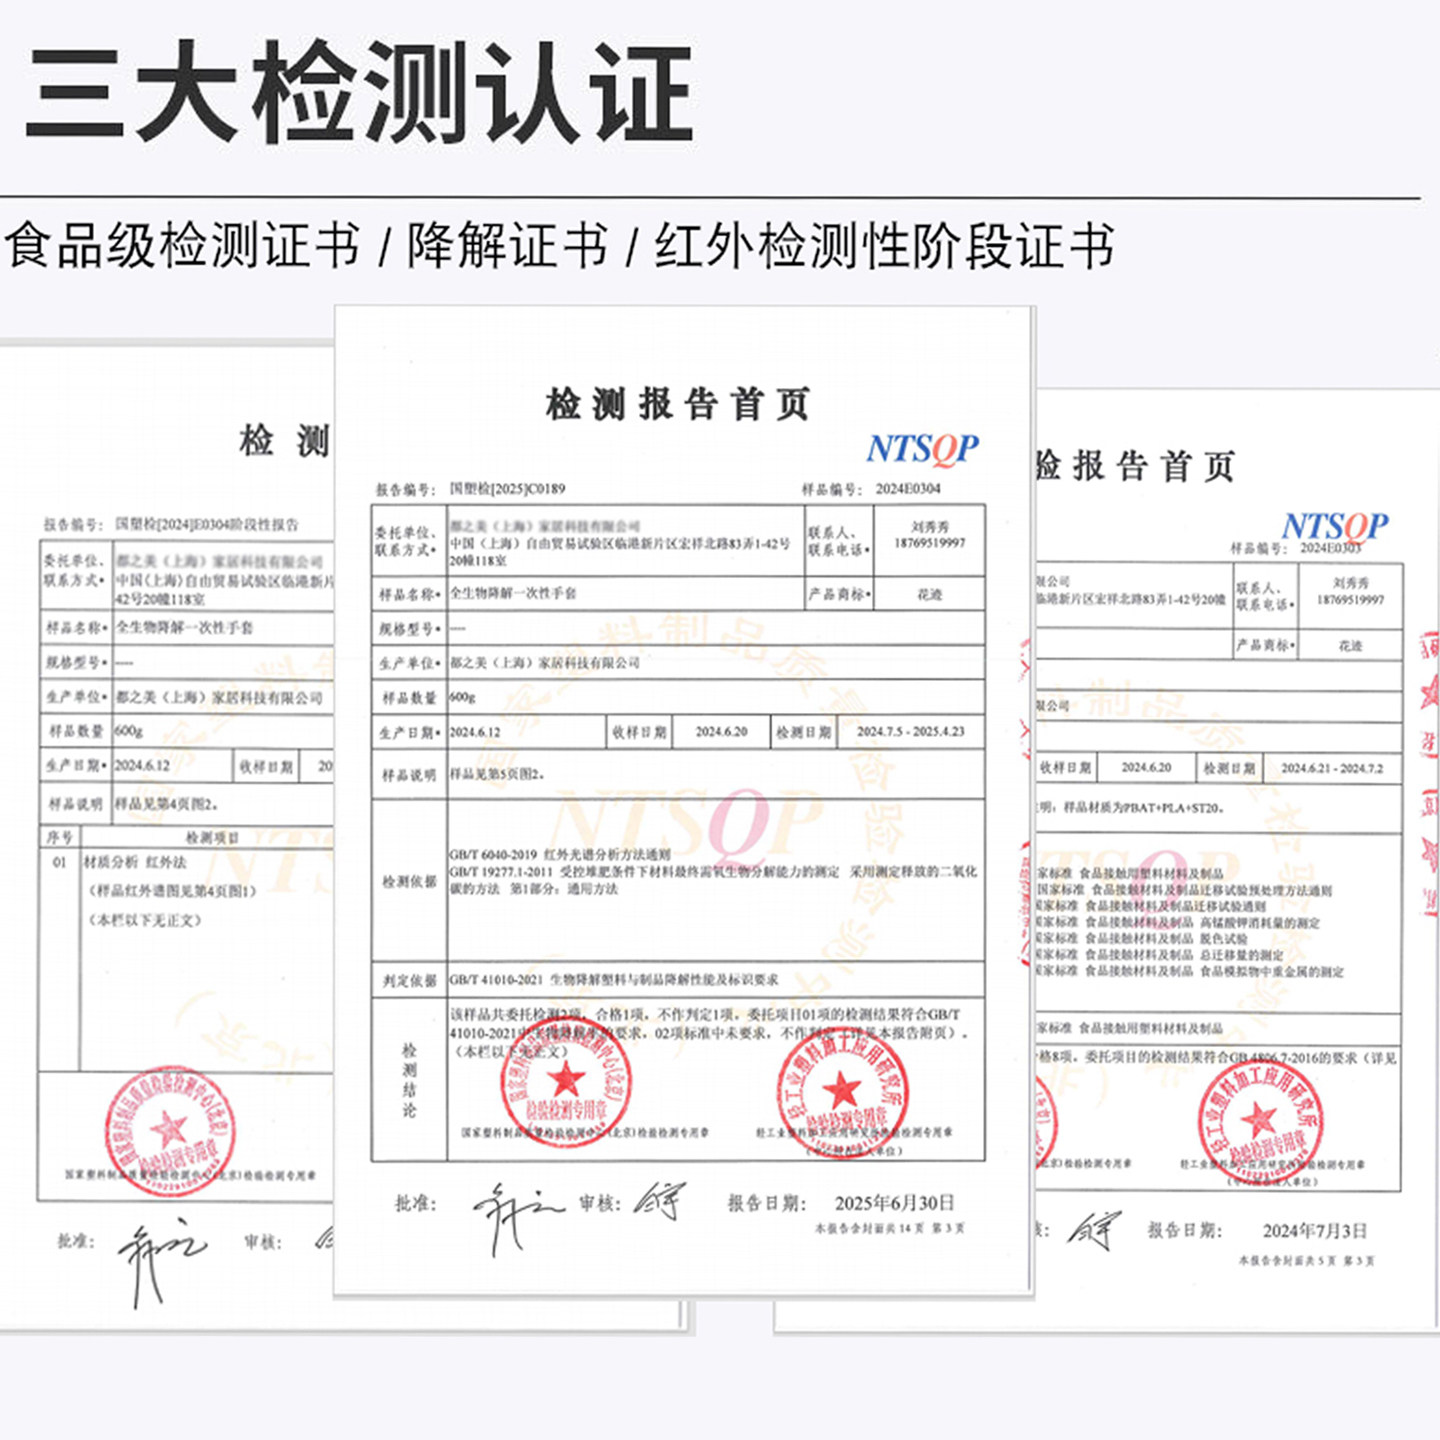Click the left red seal on center report
Screen dimensions: 1440x1440
tap(566, 1083)
